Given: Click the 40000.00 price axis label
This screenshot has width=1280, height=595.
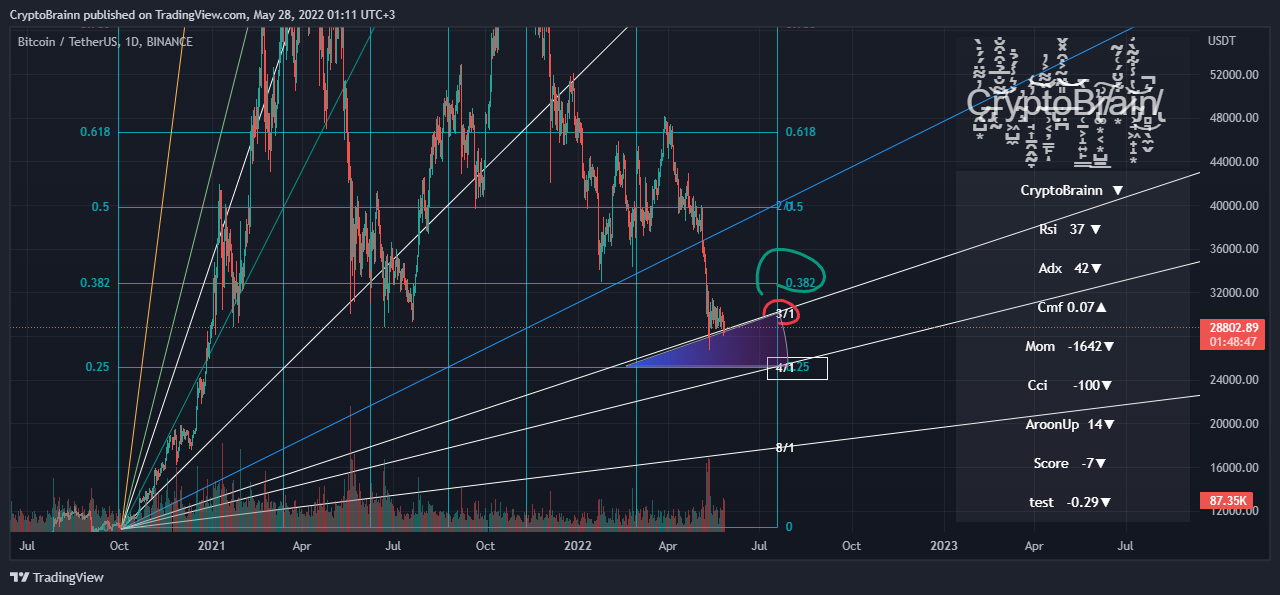Looking at the screenshot, I should point(1232,206).
